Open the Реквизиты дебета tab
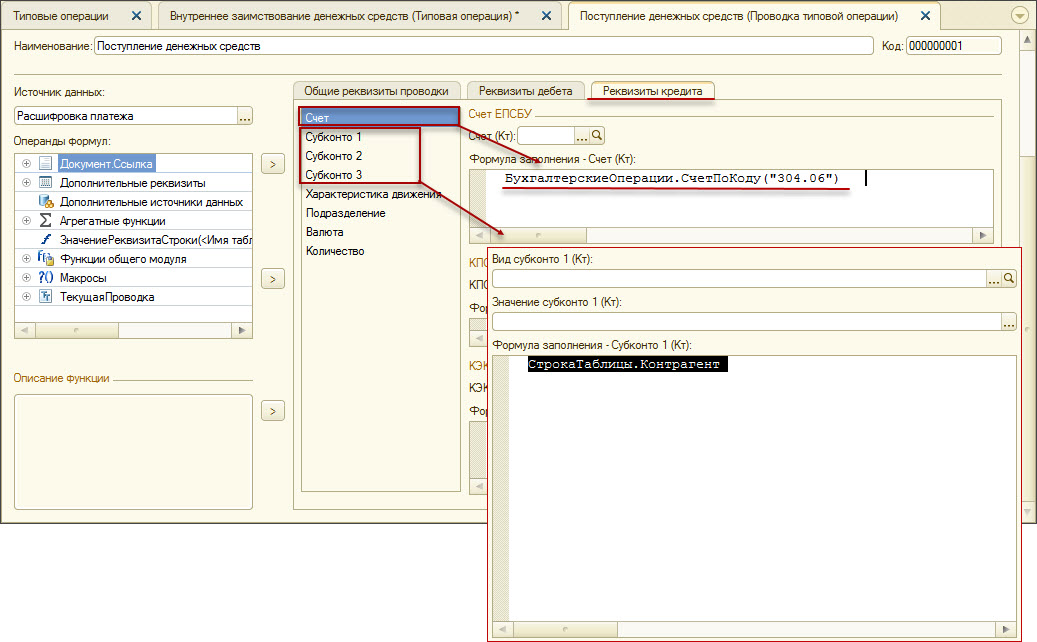The width and height of the screenshot is (1037, 642). coord(526,91)
